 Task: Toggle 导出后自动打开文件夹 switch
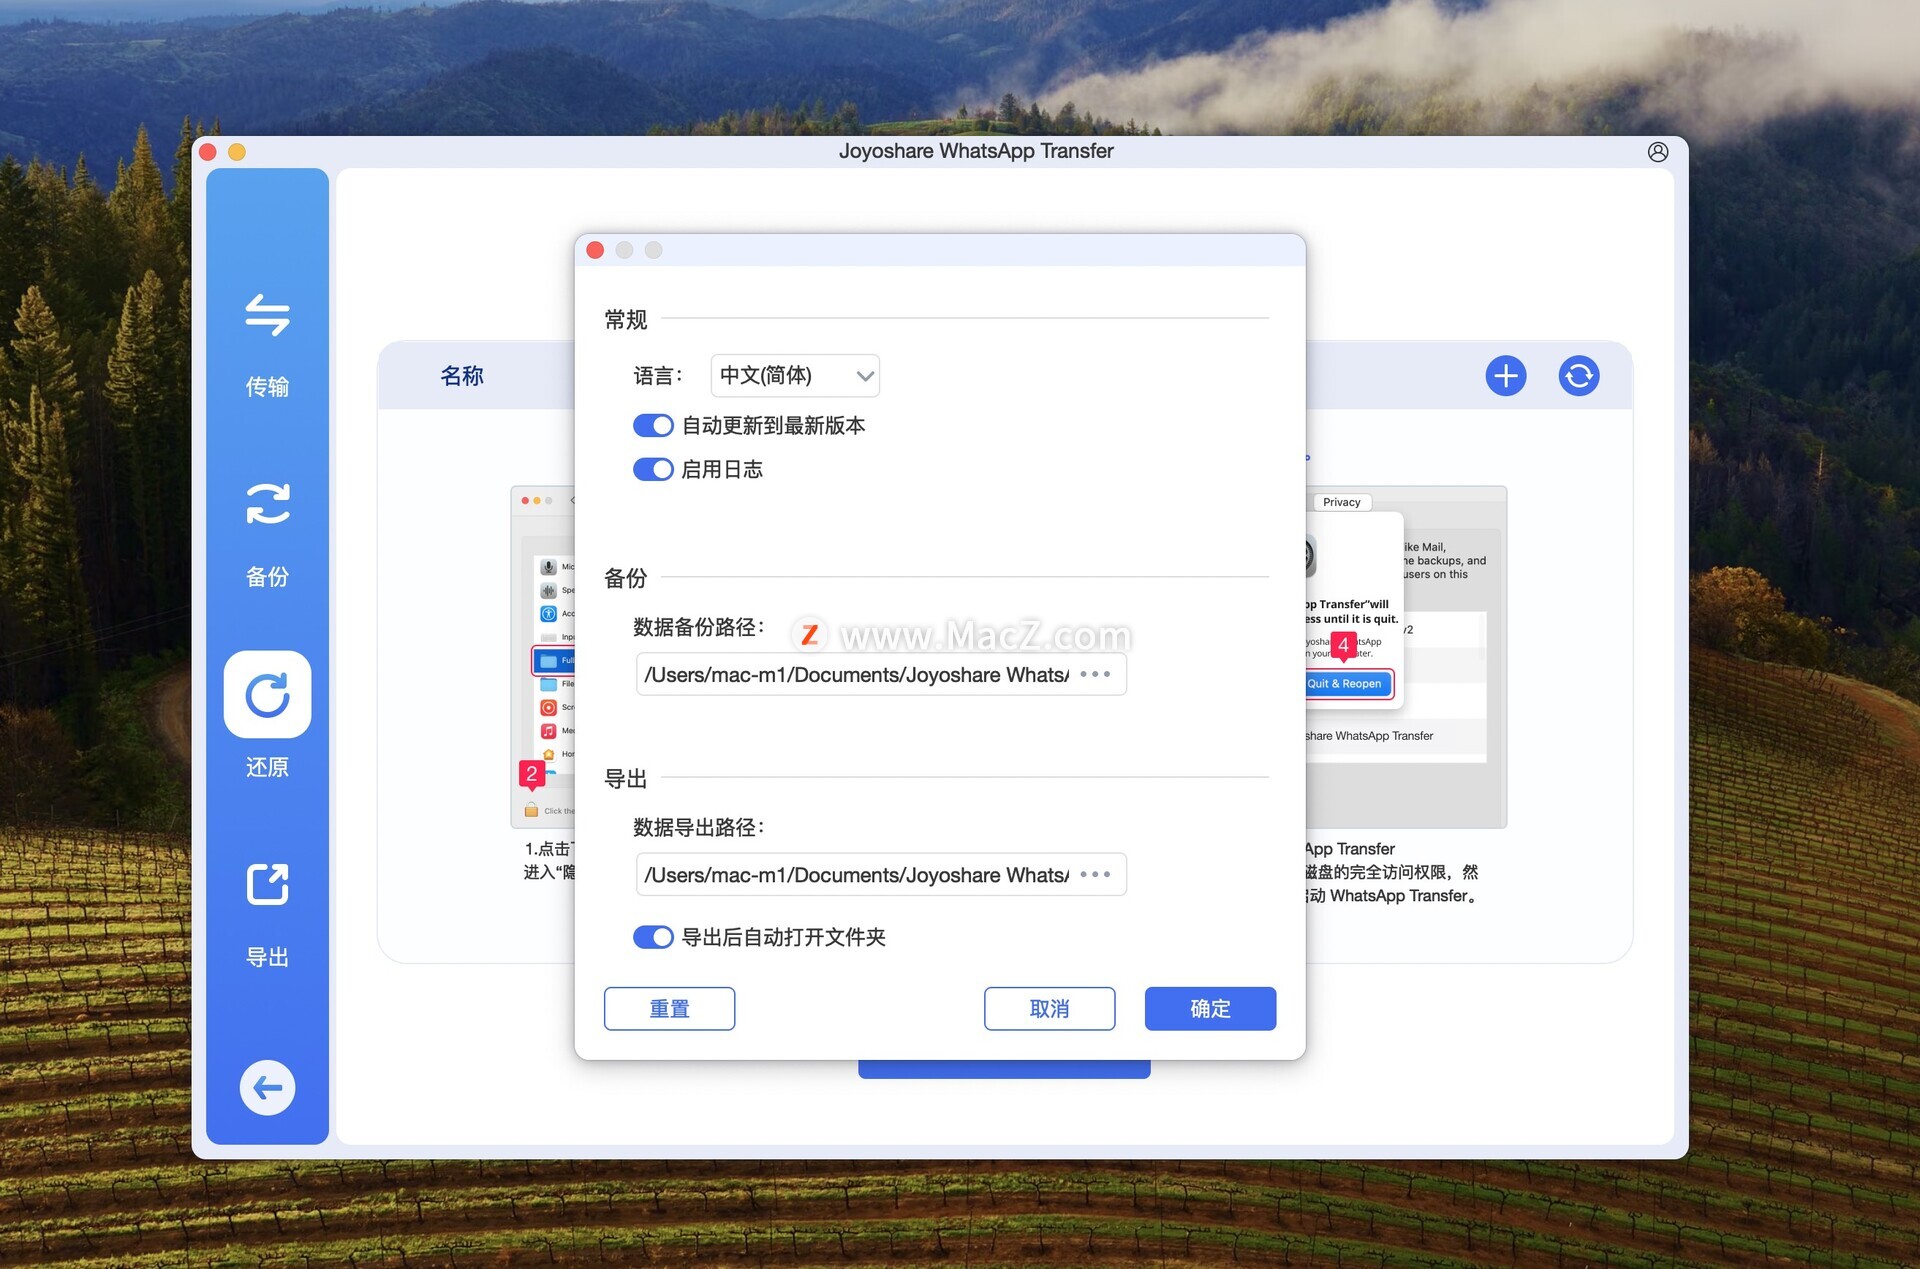pyautogui.click(x=653, y=937)
